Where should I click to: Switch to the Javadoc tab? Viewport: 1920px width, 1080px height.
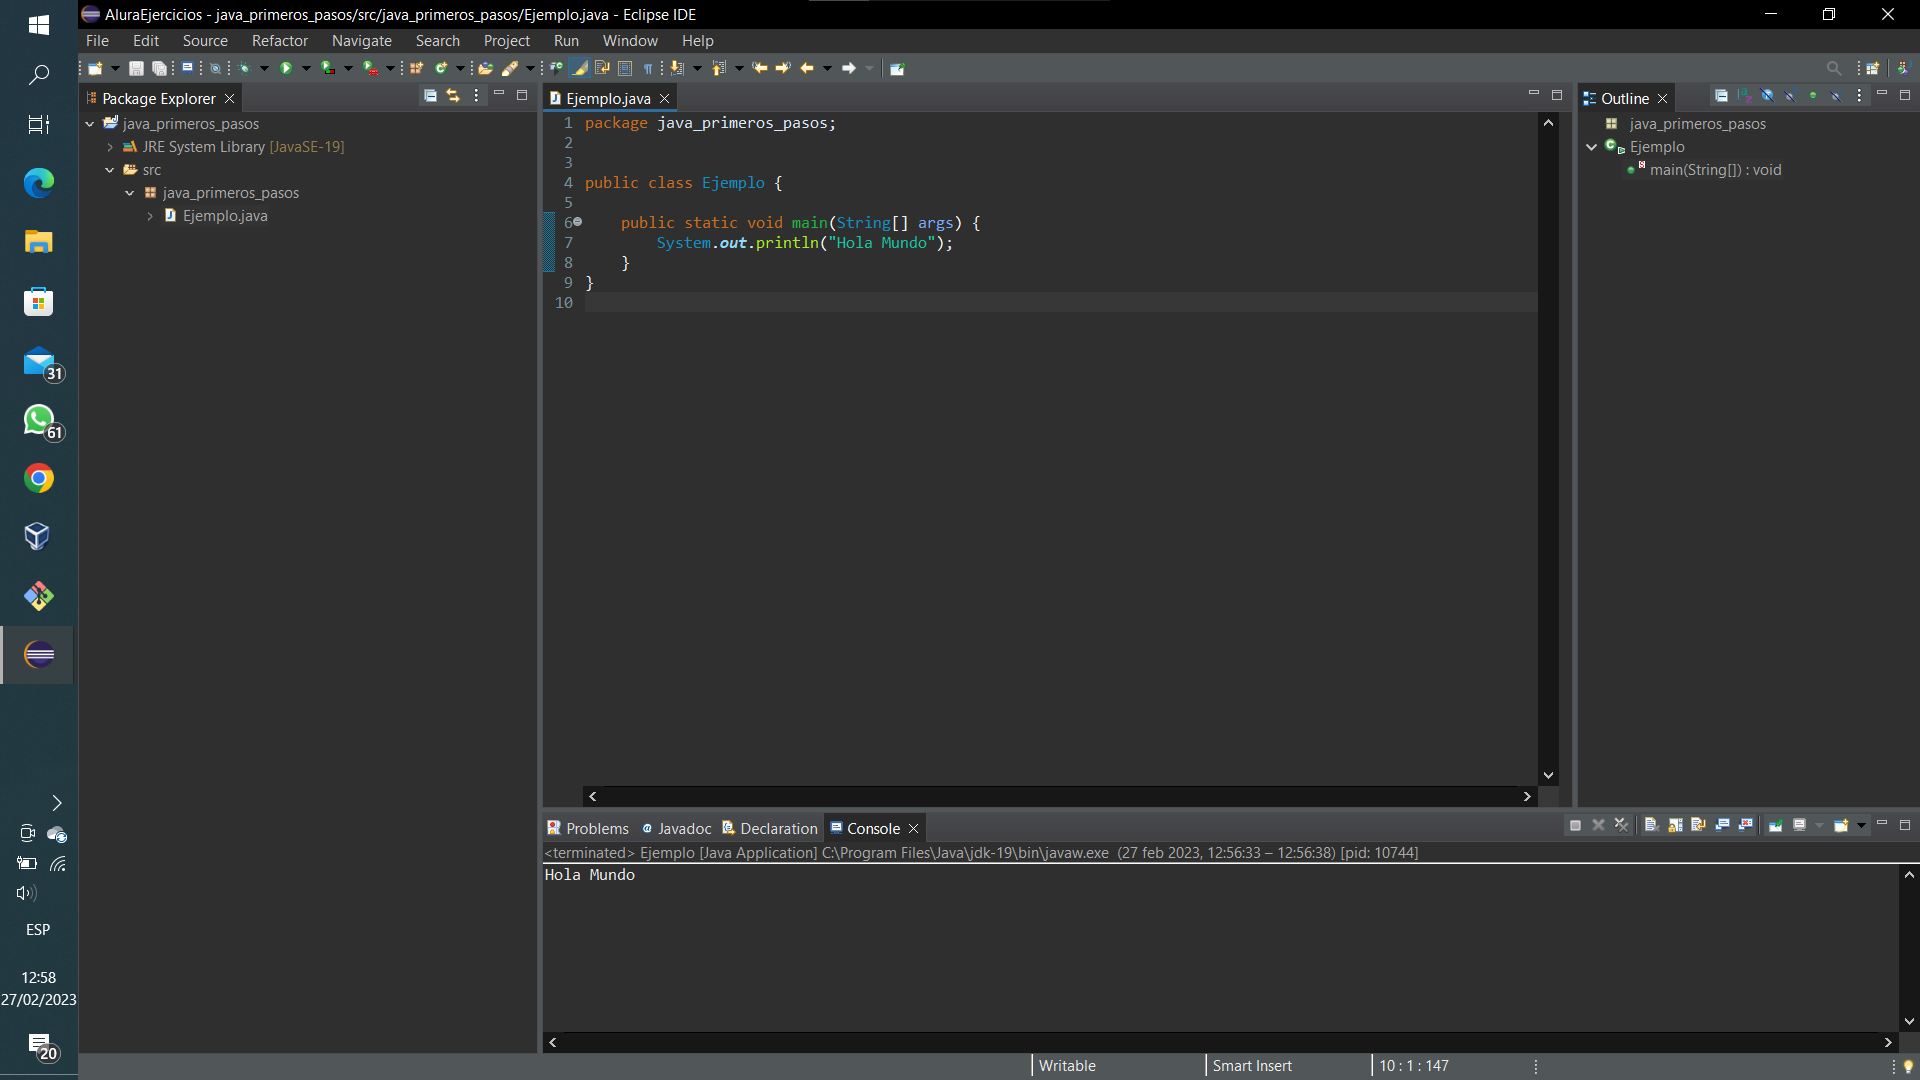pyautogui.click(x=677, y=828)
